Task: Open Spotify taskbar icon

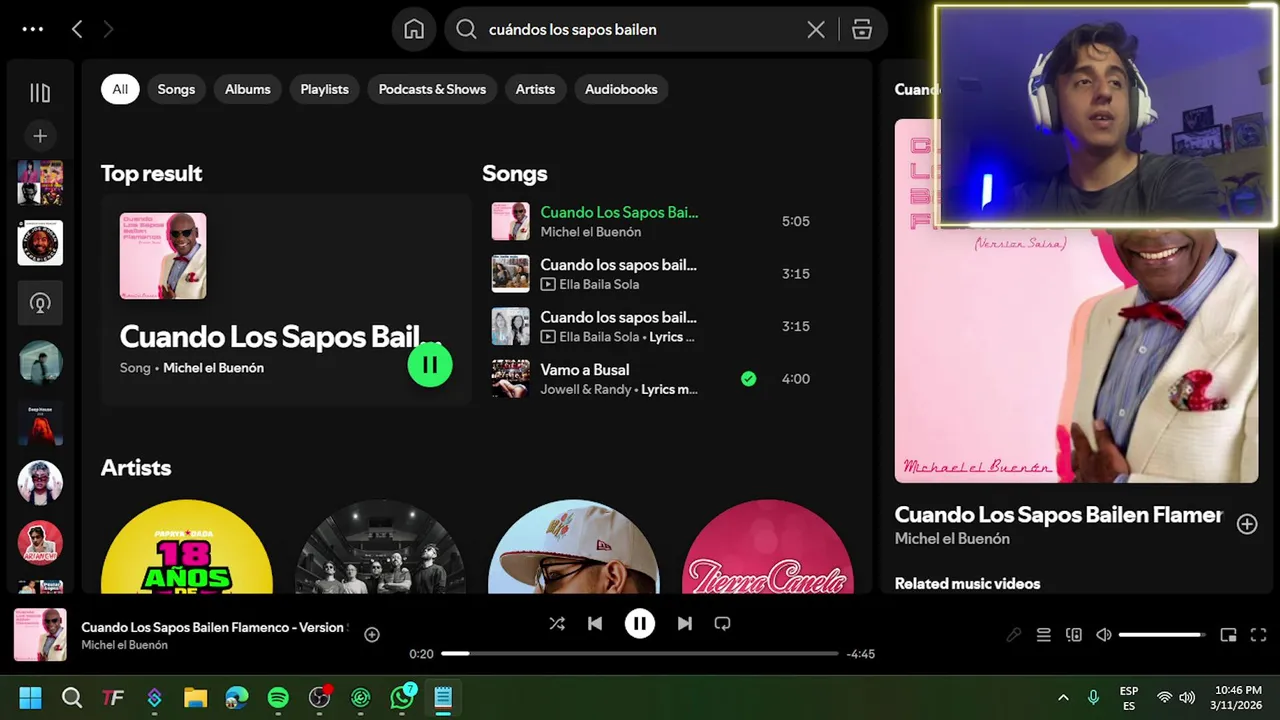Action: click(x=278, y=697)
